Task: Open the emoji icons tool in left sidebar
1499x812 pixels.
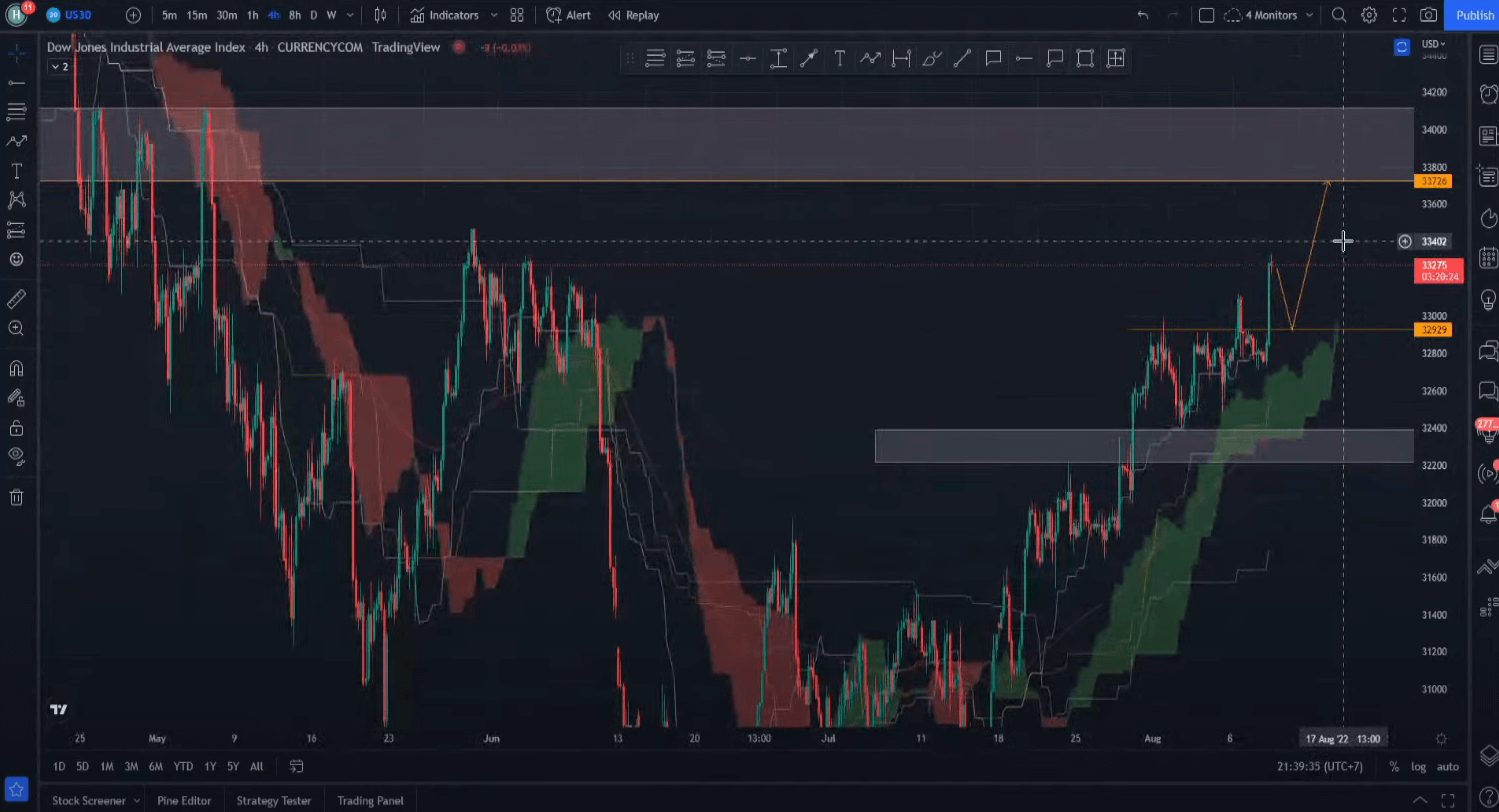Action: 16,260
